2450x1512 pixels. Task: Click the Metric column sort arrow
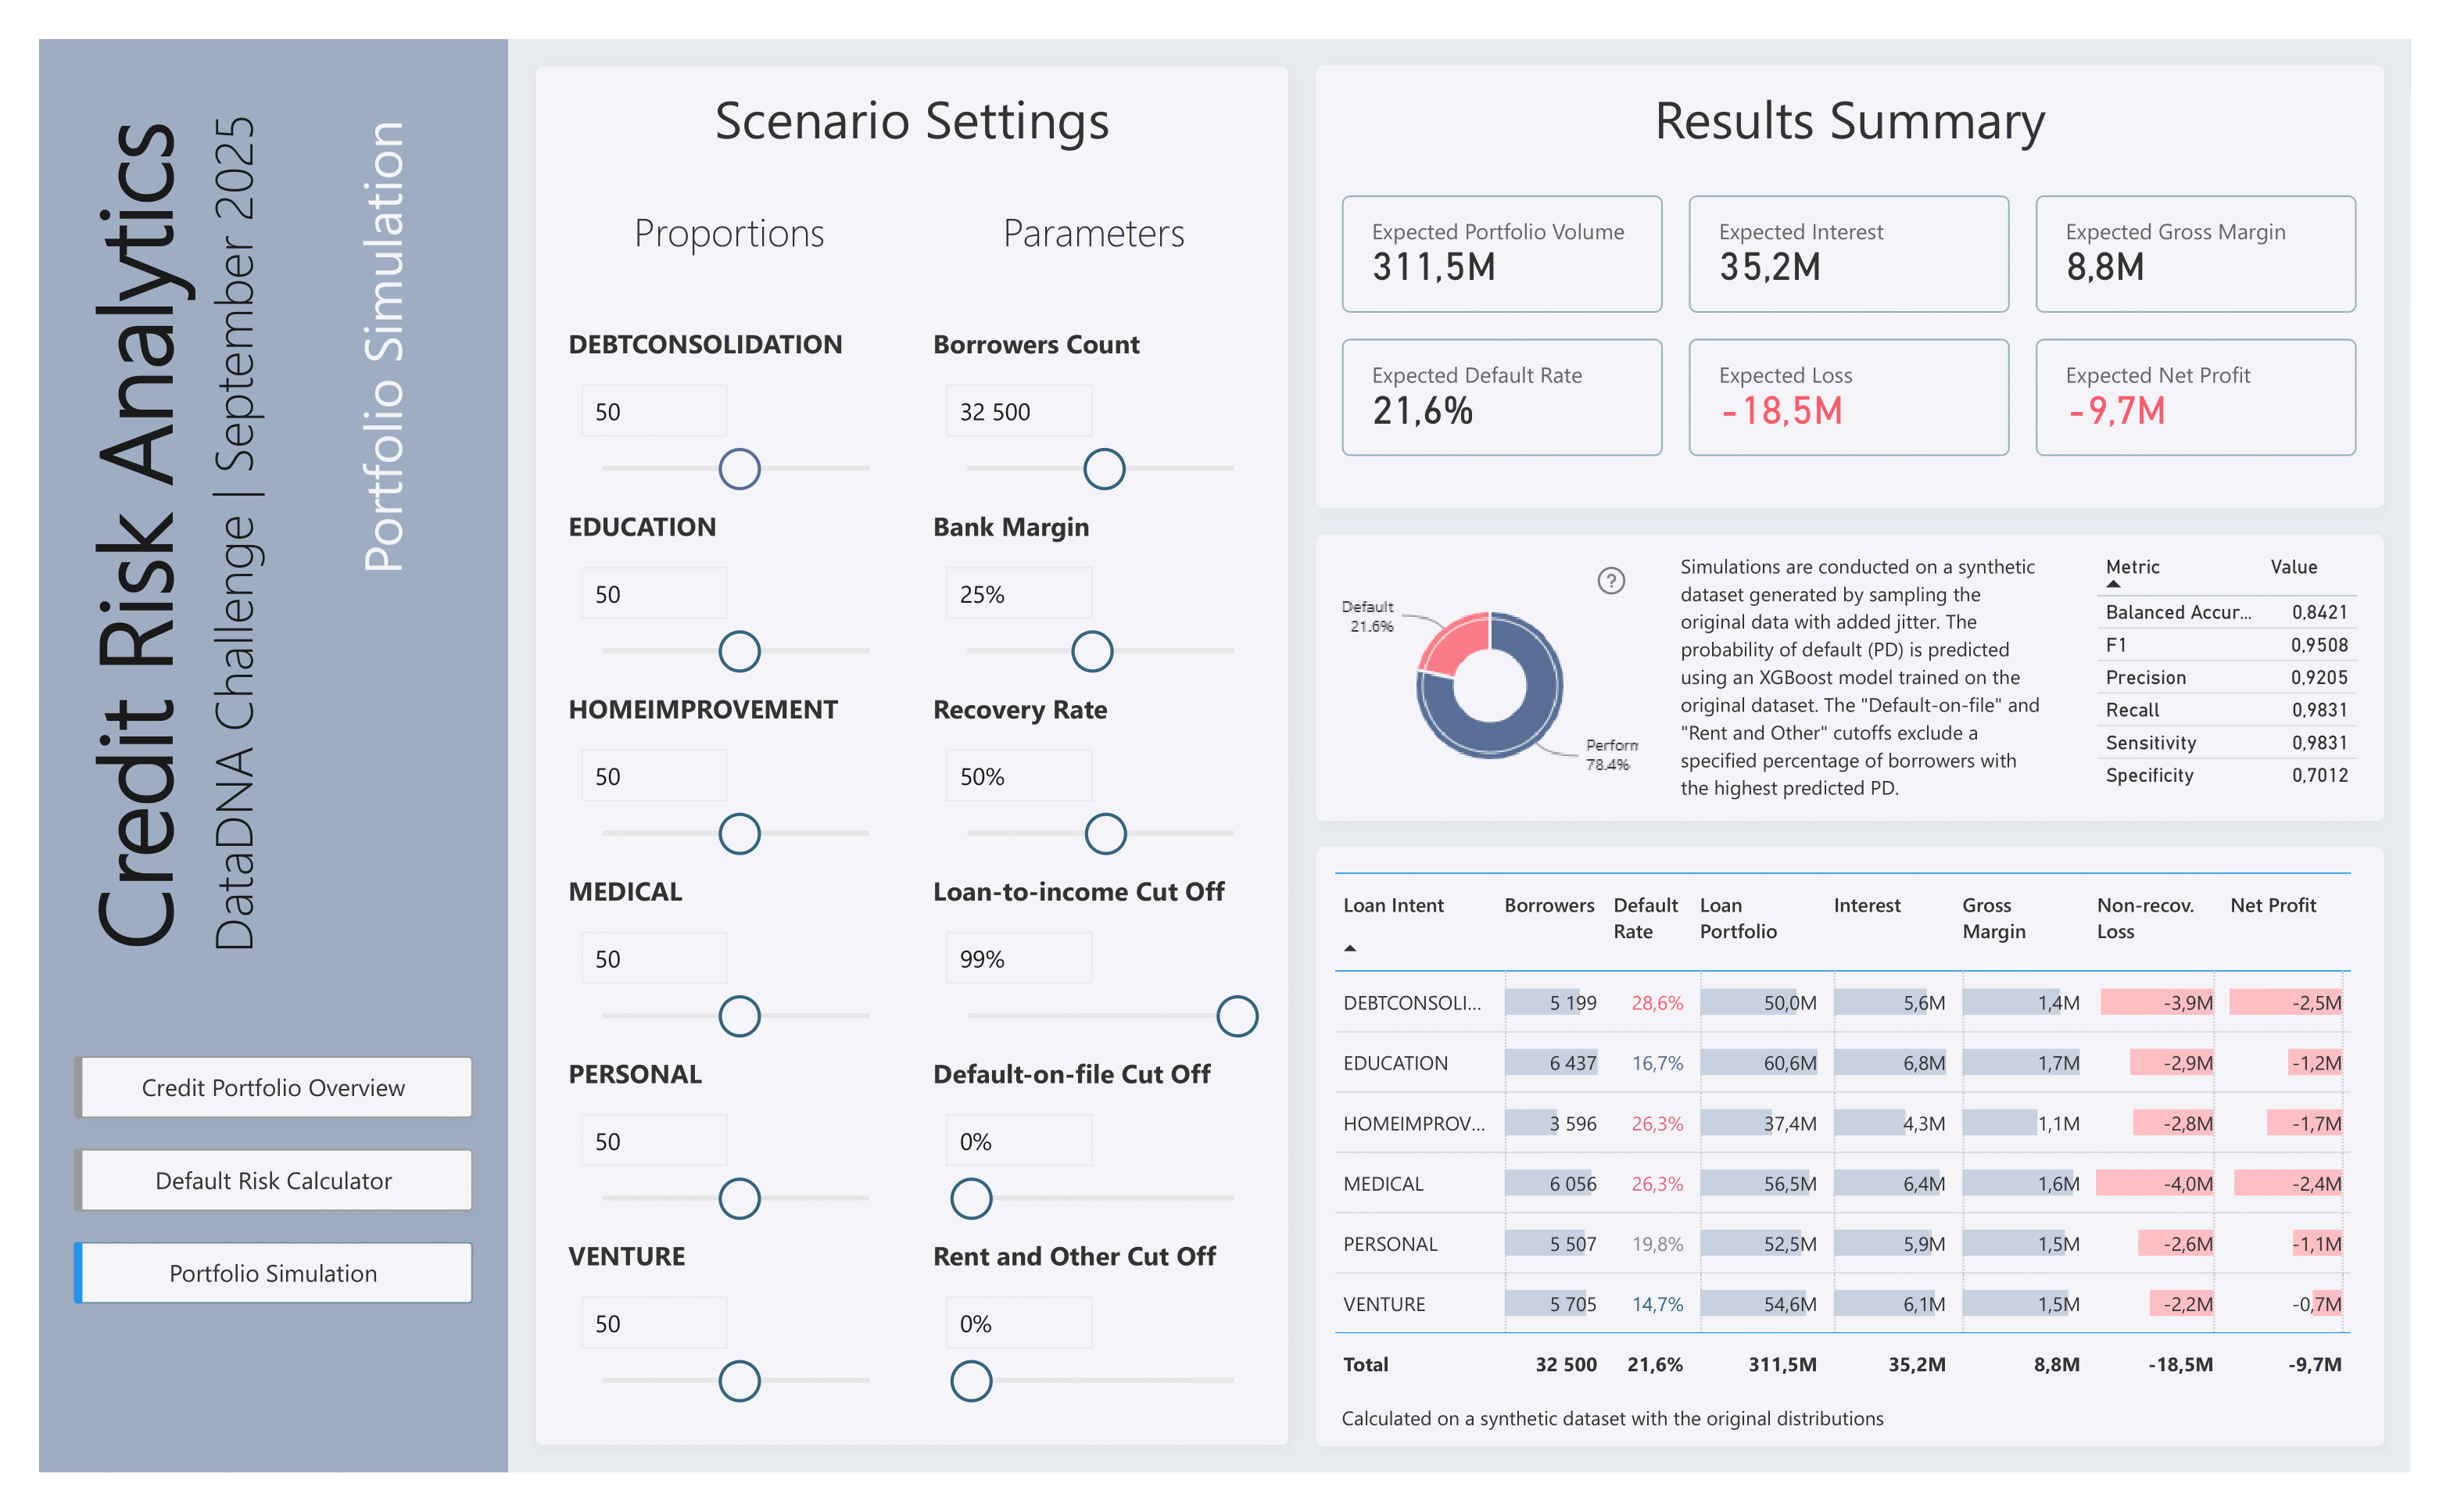(x=2113, y=584)
